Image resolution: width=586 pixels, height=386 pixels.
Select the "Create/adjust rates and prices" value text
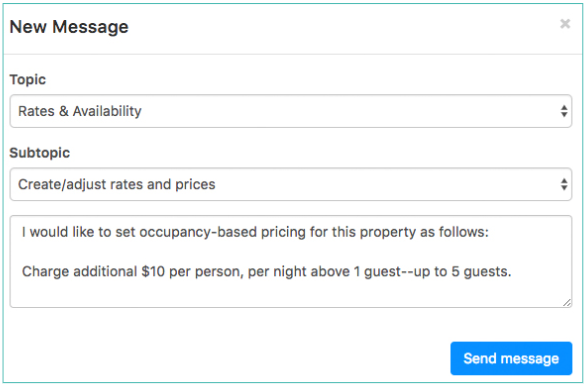click(x=117, y=184)
